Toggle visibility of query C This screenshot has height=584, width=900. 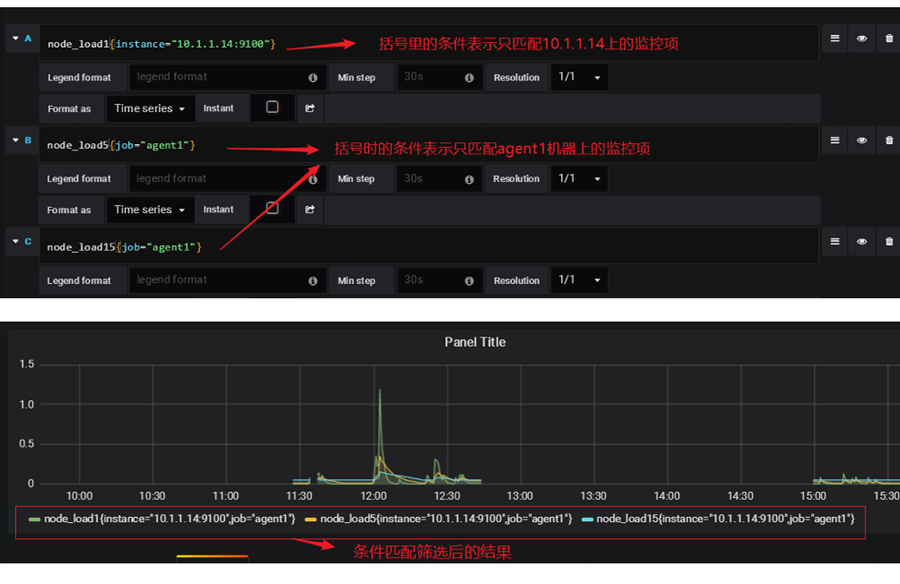click(x=862, y=242)
